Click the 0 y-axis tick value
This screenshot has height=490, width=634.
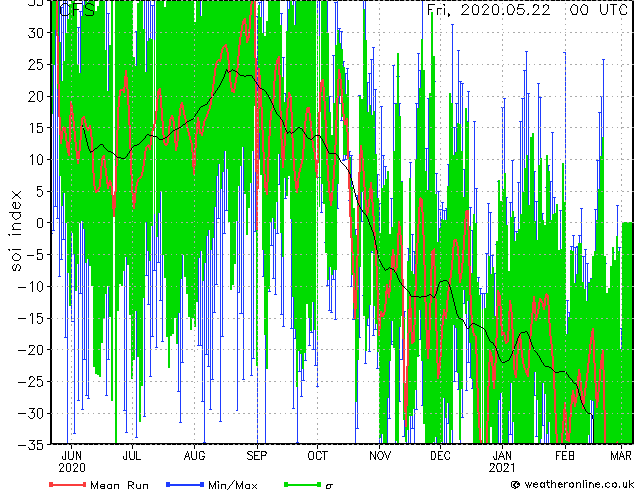(x=40, y=223)
